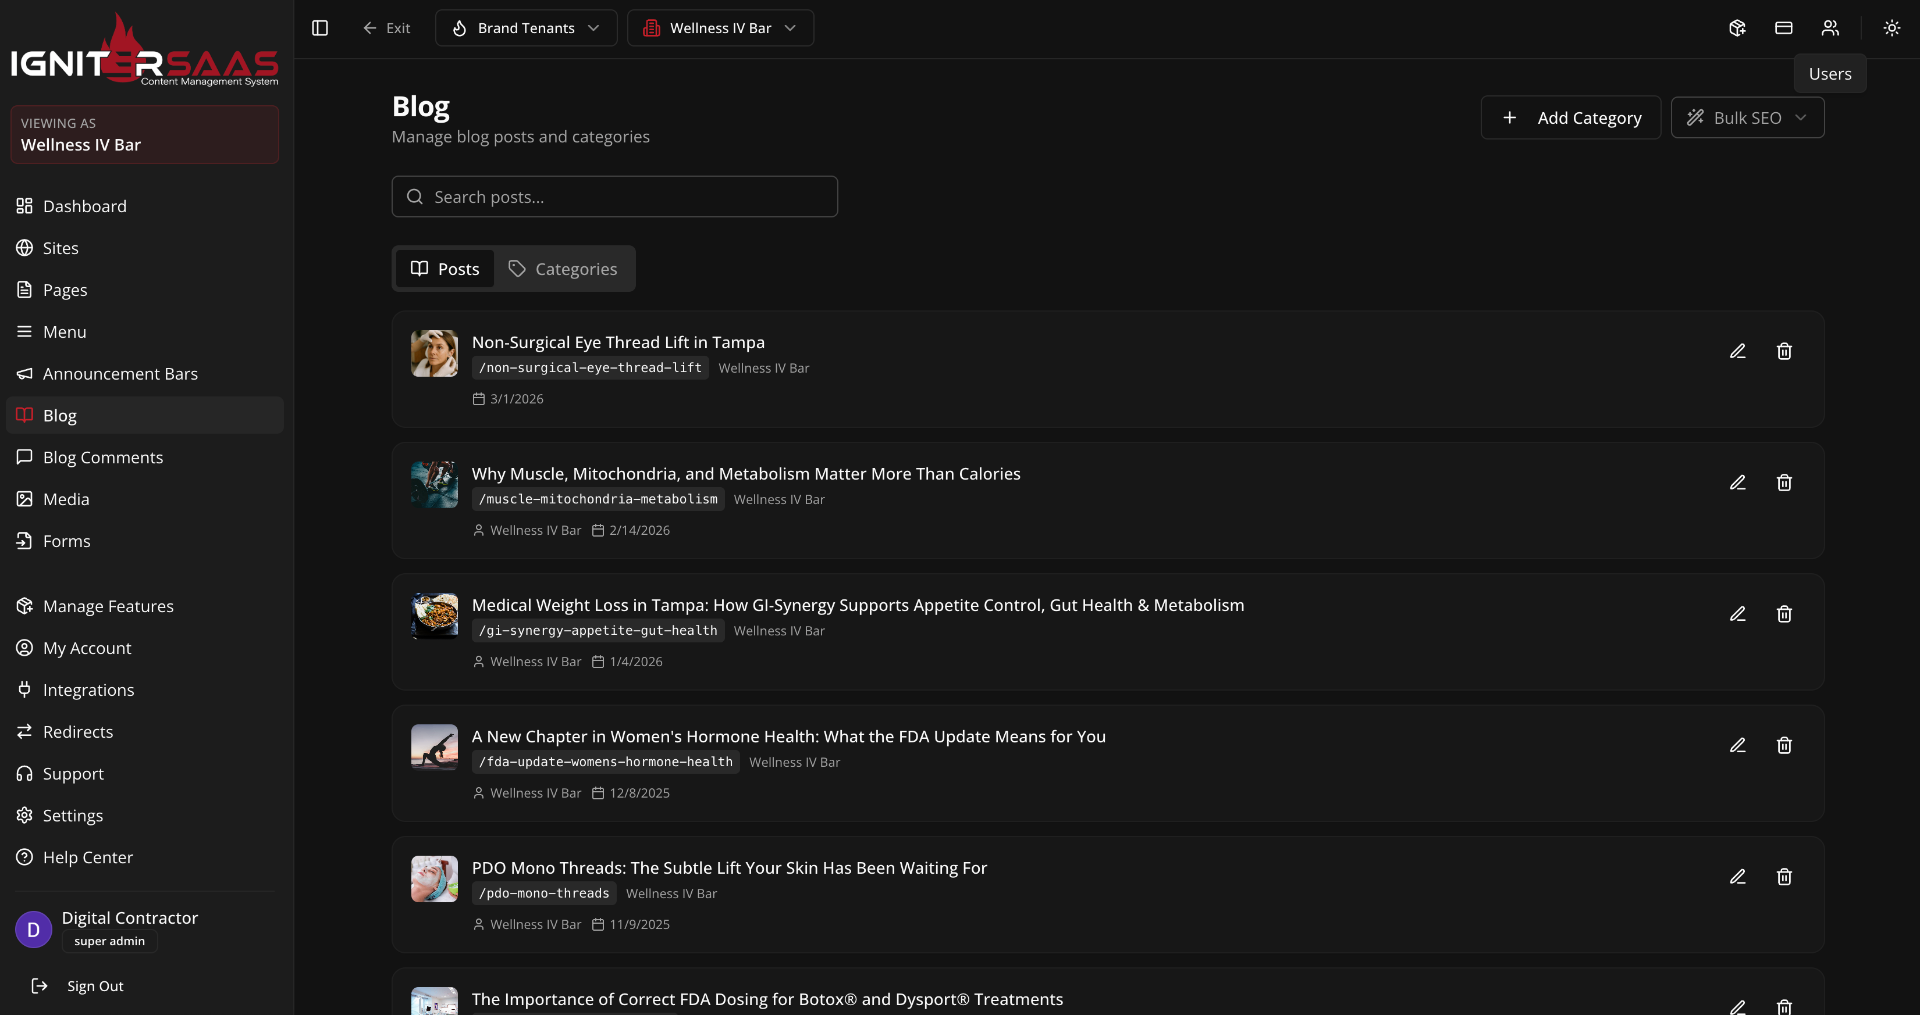Edit the FDA Update hormone health post
This screenshot has width=1920, height=1015.
click(x=1737, y=745)
